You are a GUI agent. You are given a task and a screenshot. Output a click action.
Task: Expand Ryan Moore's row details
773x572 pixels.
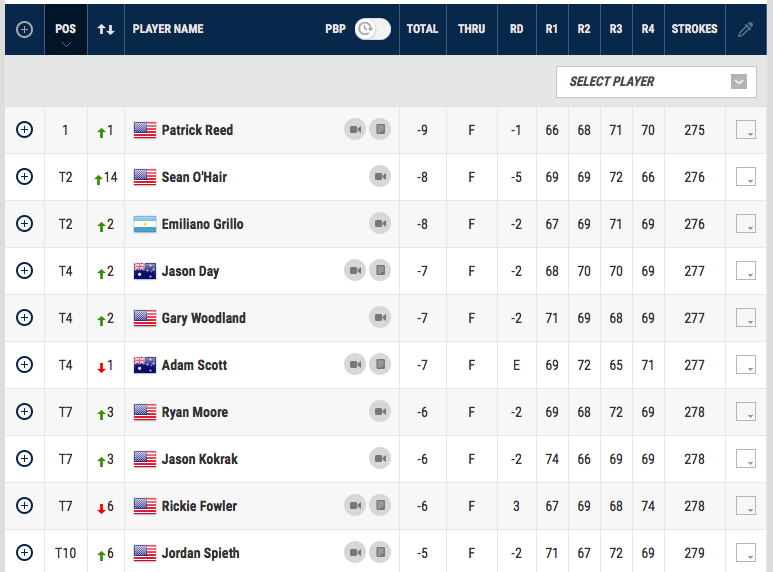[x=25, y=412]
